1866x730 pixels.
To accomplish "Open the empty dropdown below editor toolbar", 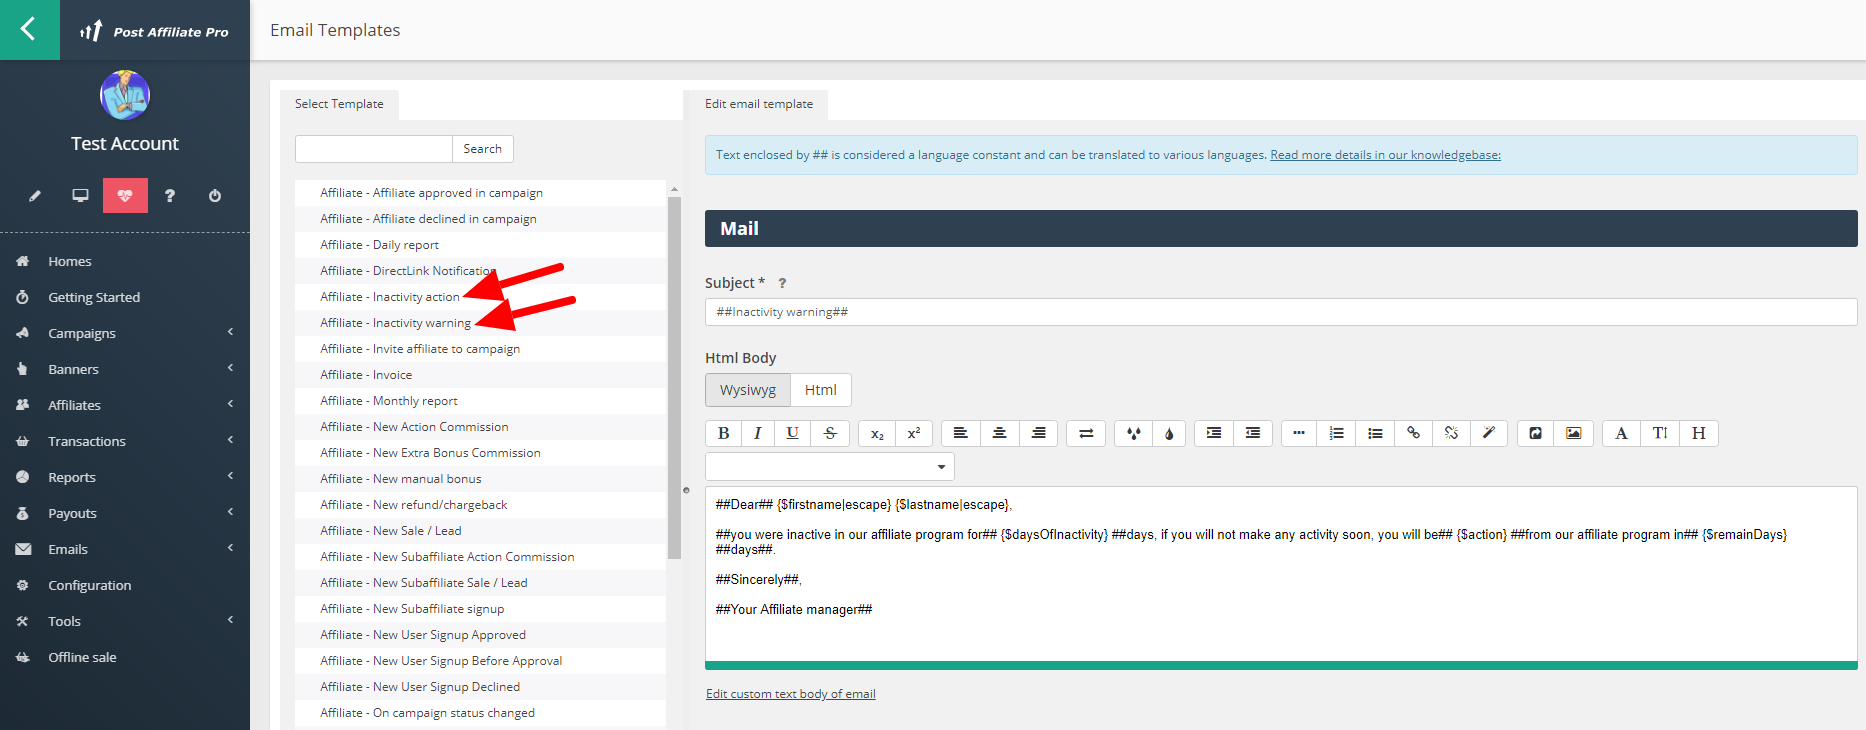I will 830,466.
